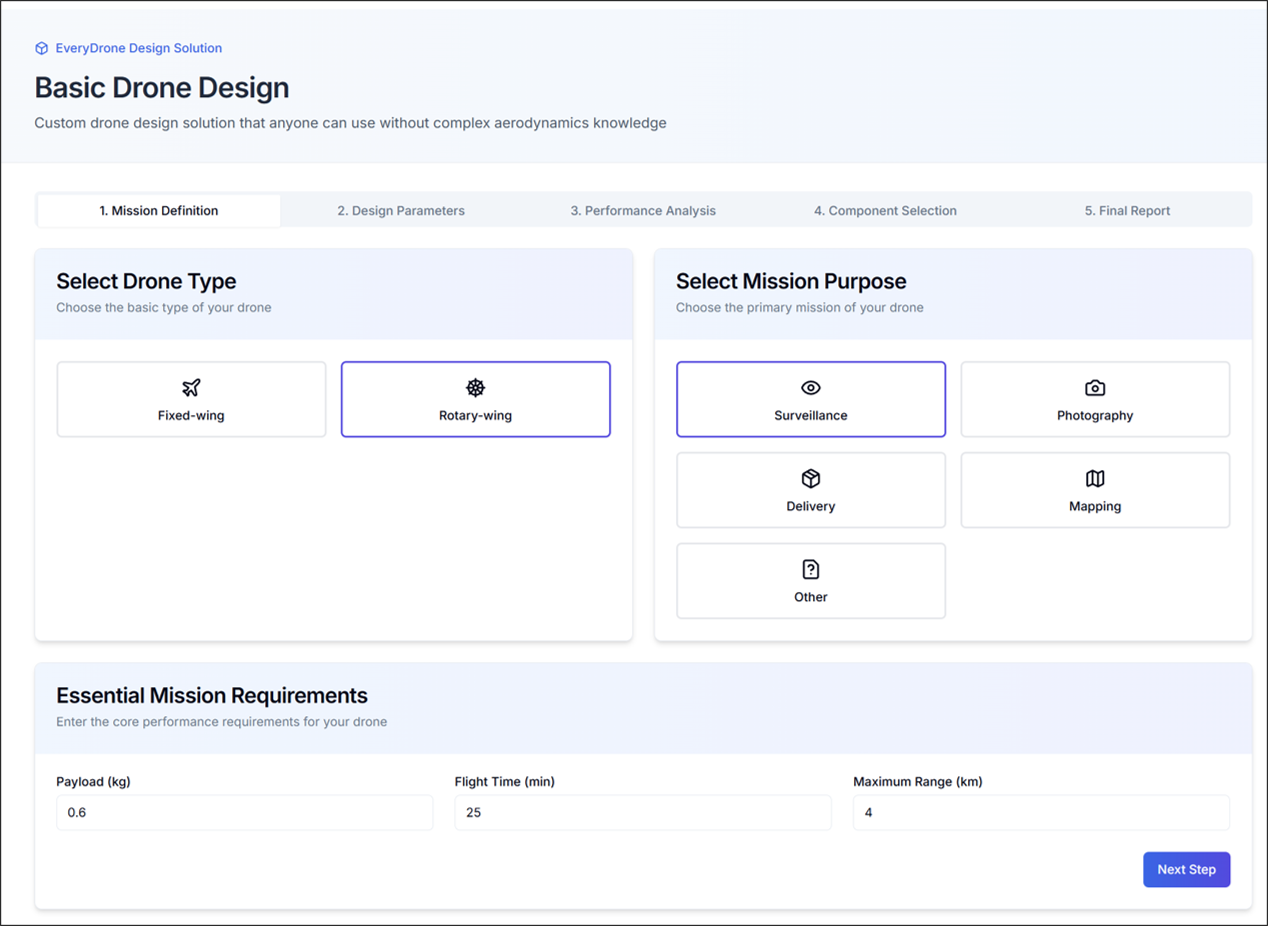Choose the Delivery mission purpose card
The image size is (1268, 926).
point(810,491)
